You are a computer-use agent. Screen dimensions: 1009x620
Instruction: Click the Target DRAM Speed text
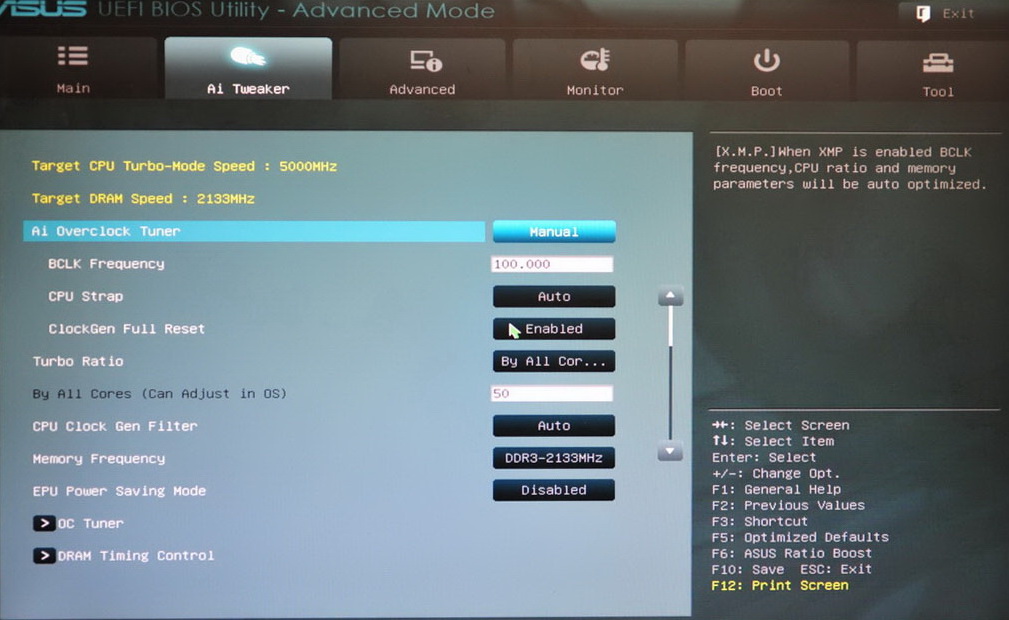coord(143,198)
